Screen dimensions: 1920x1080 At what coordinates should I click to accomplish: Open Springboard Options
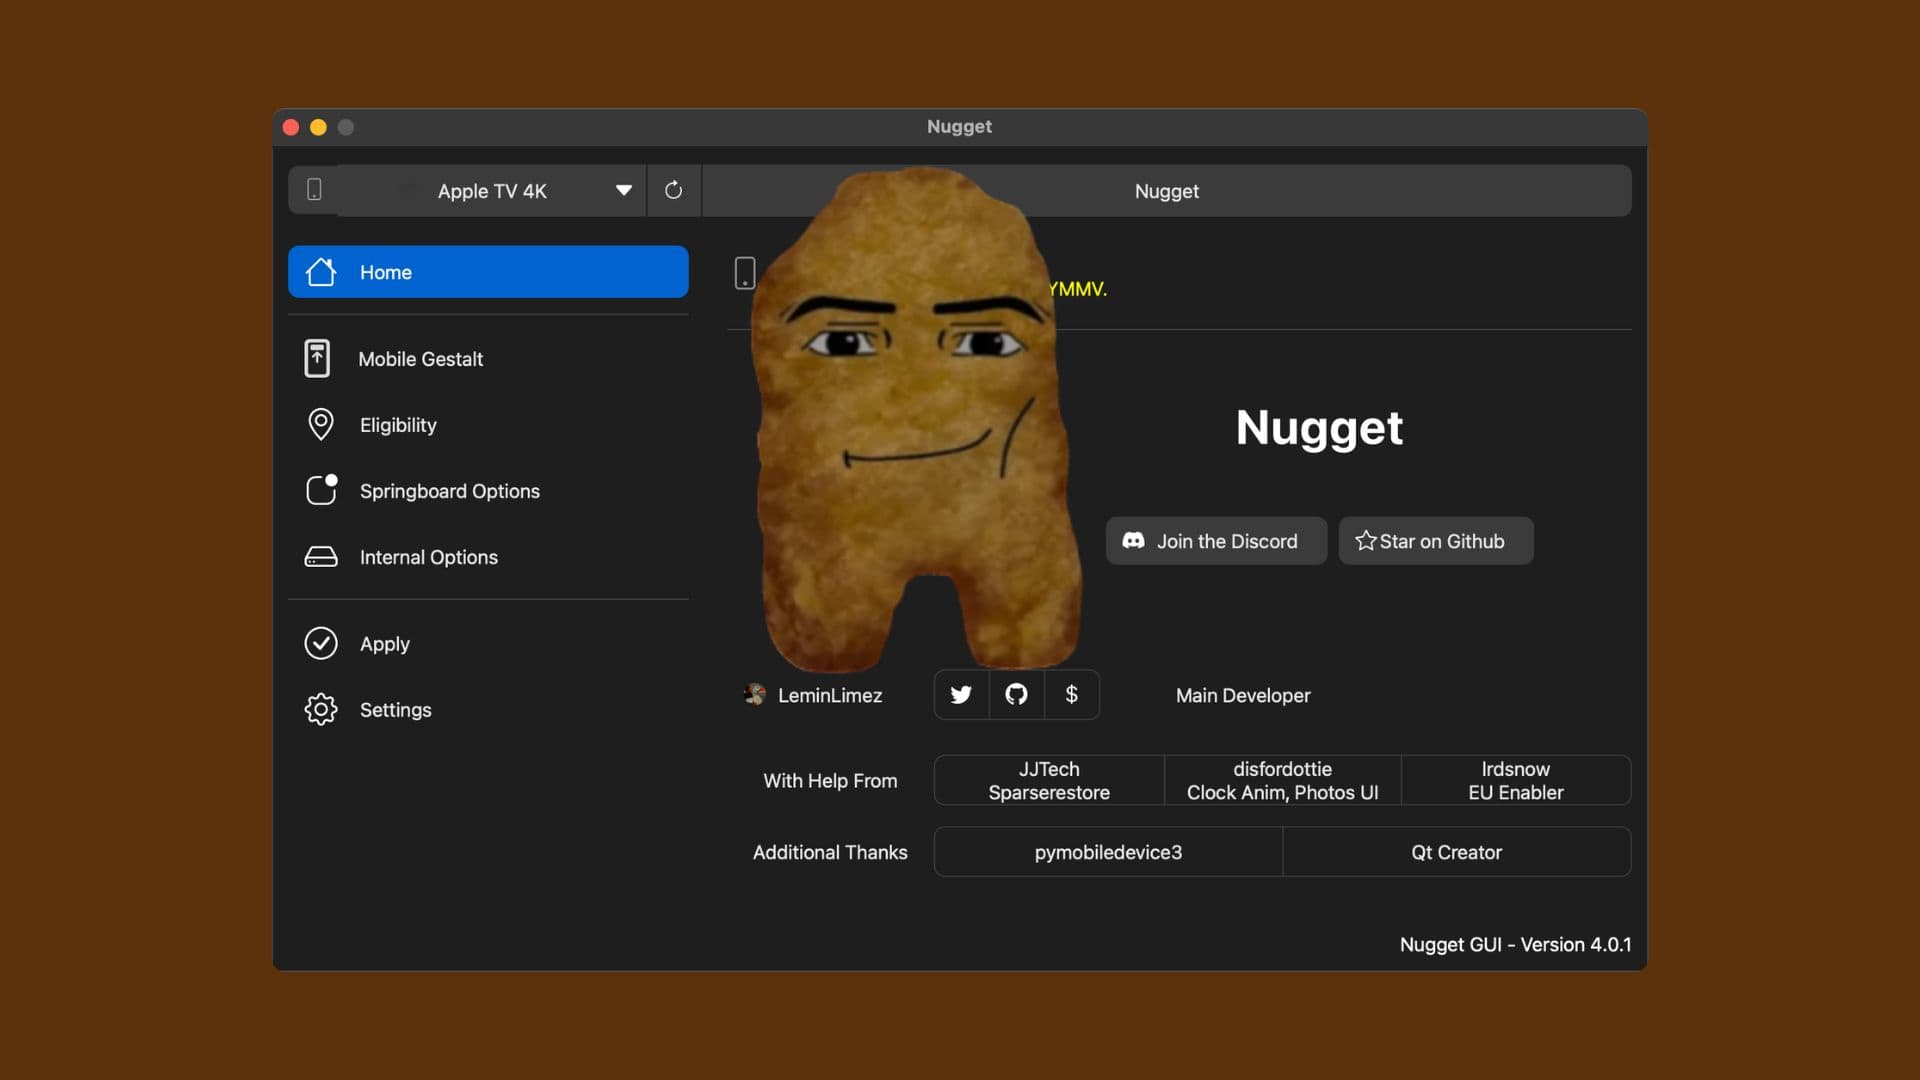point(320,490)
